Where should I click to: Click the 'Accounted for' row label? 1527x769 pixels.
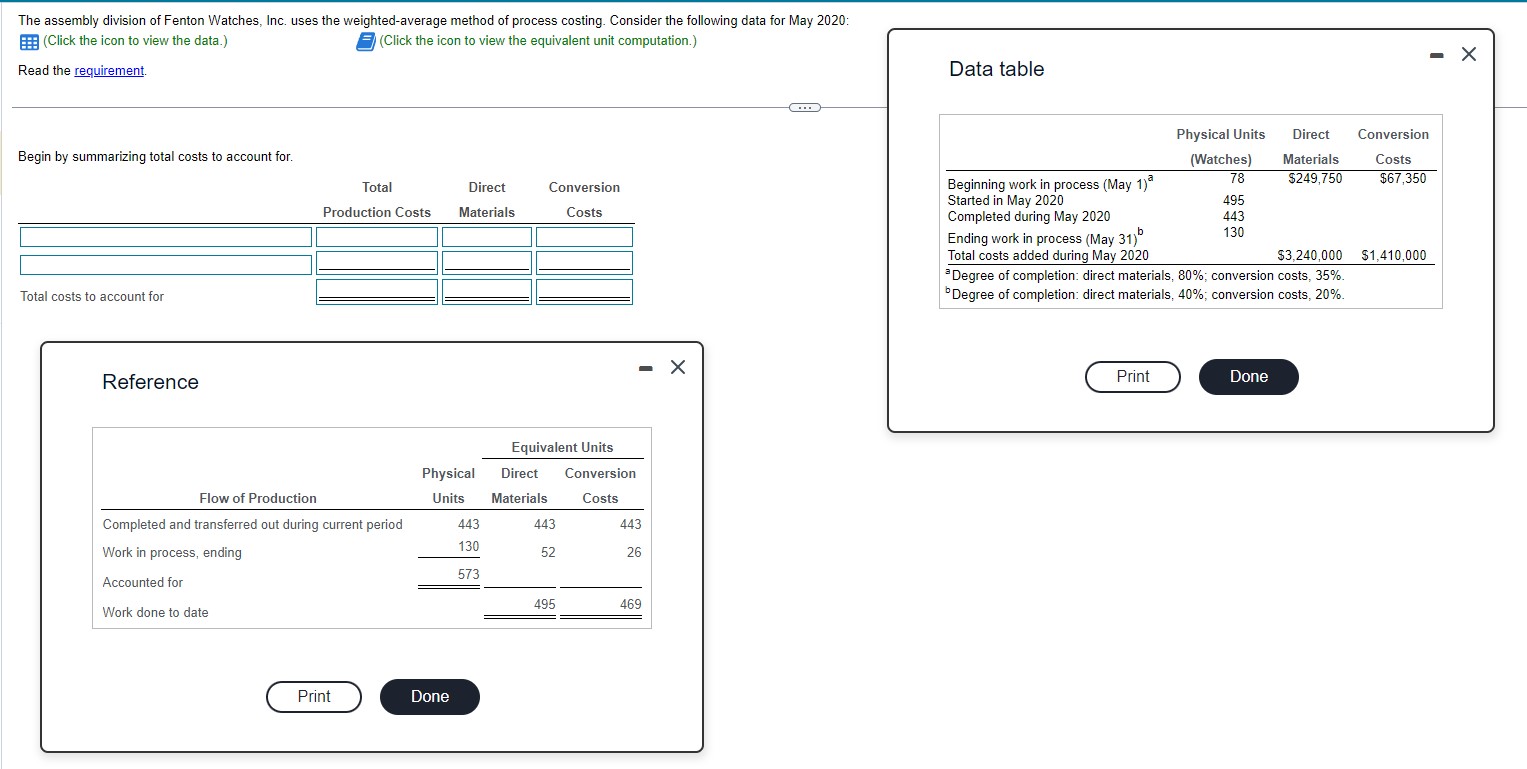(x=143, y=583)
